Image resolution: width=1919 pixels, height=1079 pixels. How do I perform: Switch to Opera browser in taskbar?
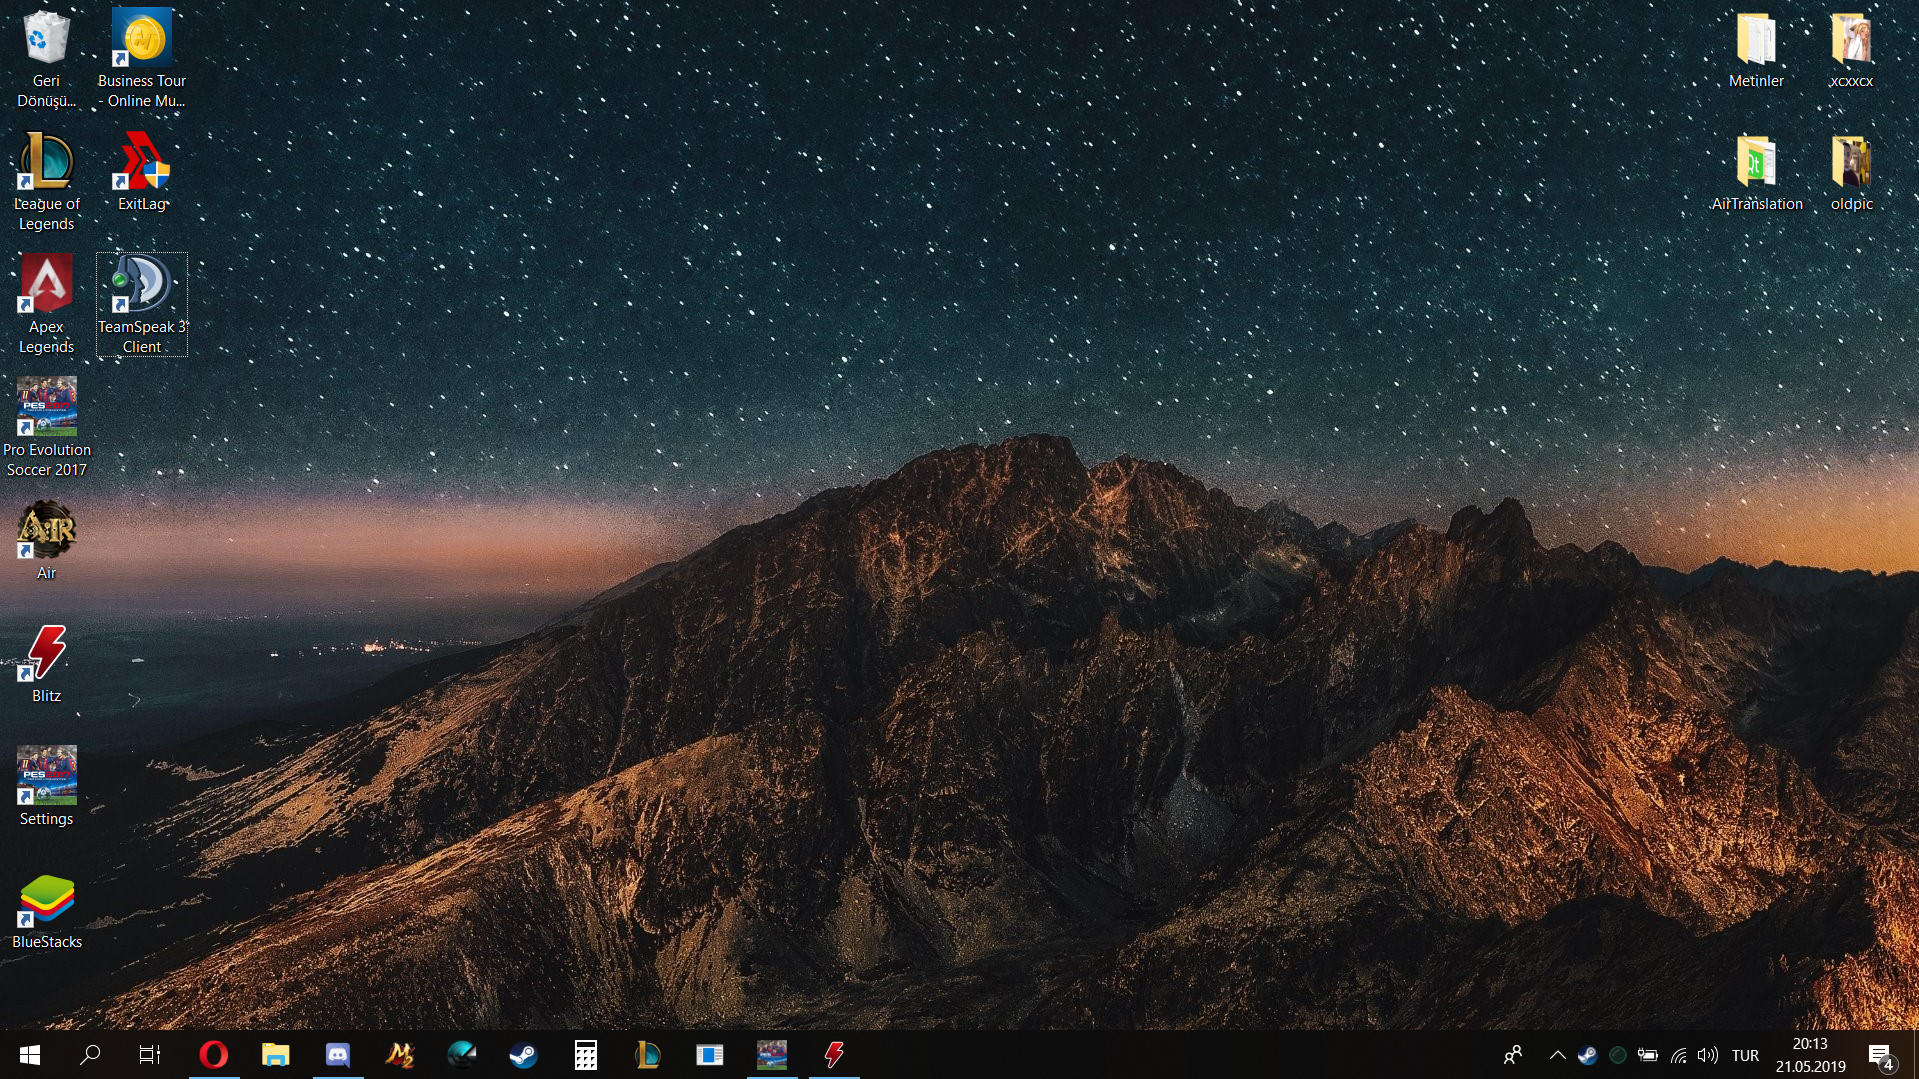pos(213,1055)
